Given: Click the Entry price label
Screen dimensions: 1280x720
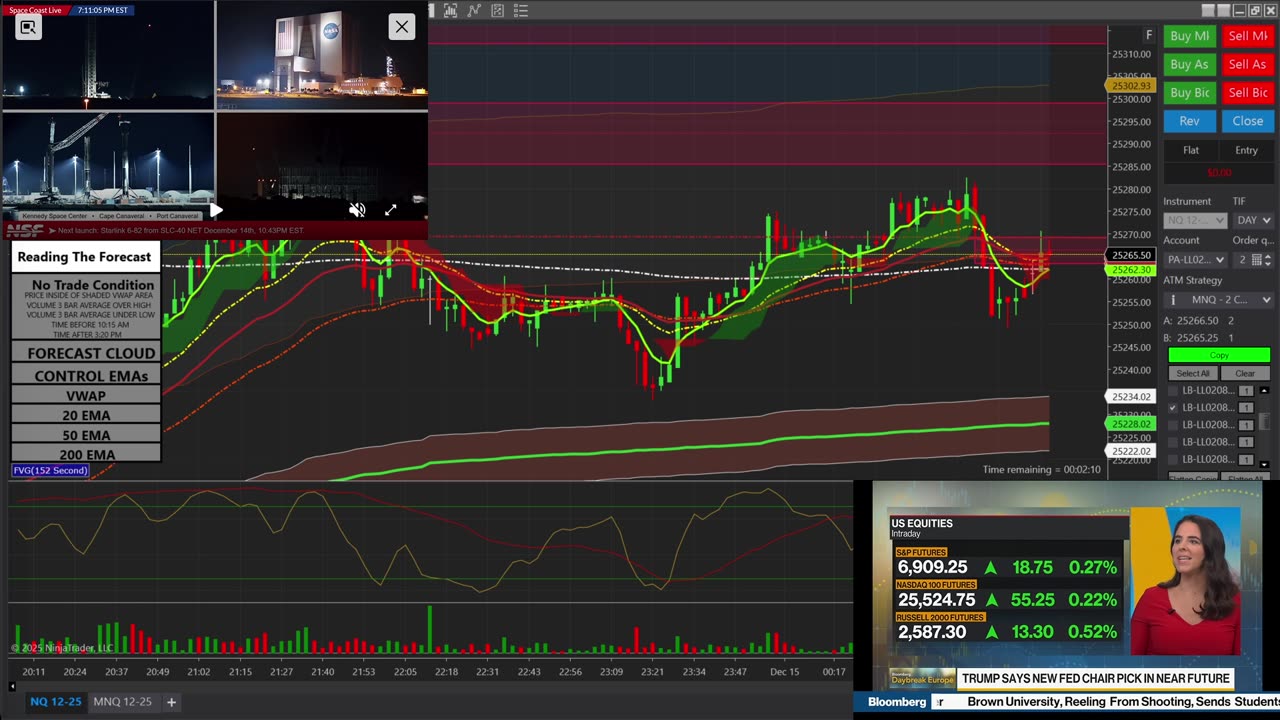Looking at the screenshot, I should [1246, 150].
